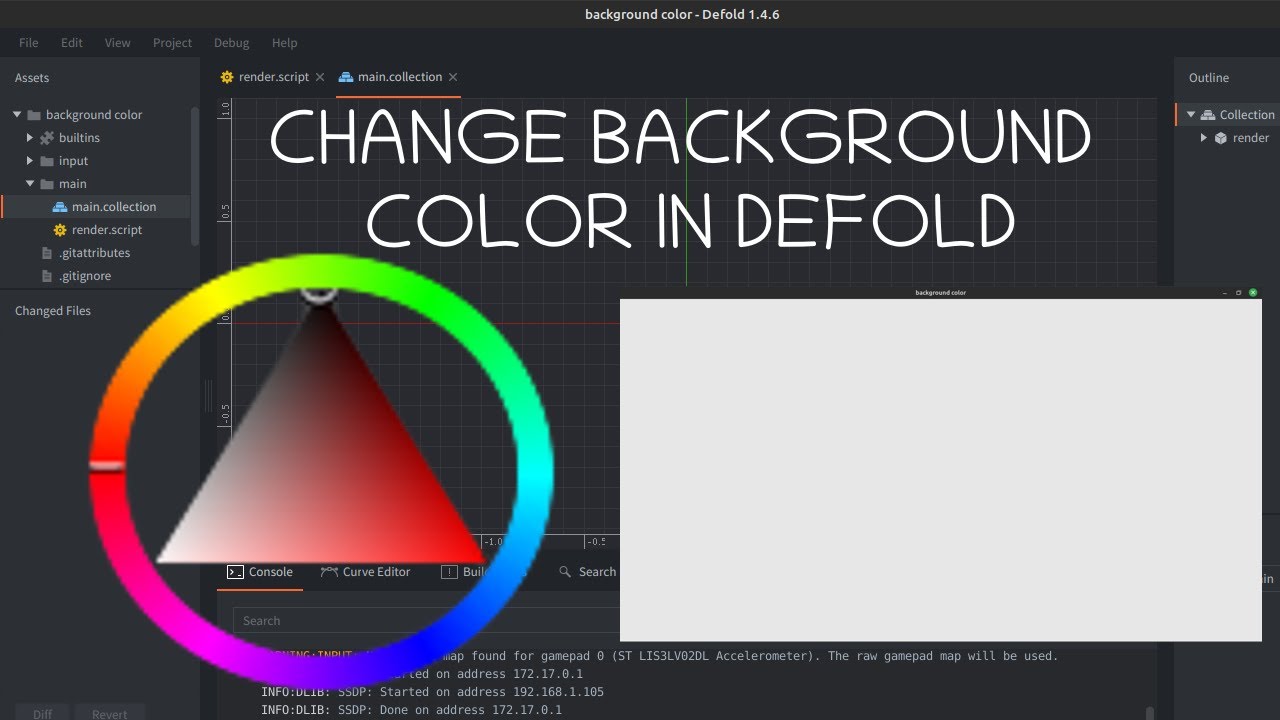Close the render.script tab
This screenshot has width=1280, height=720.
pyautogui.click(x=320, y=77)
